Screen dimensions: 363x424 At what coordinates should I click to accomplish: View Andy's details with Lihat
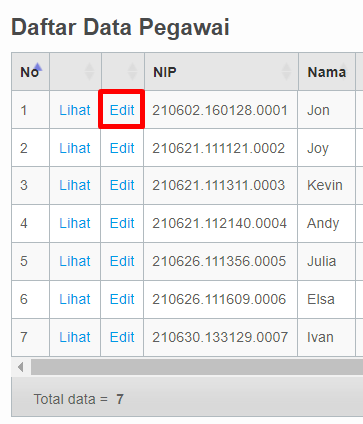point(75,223)
